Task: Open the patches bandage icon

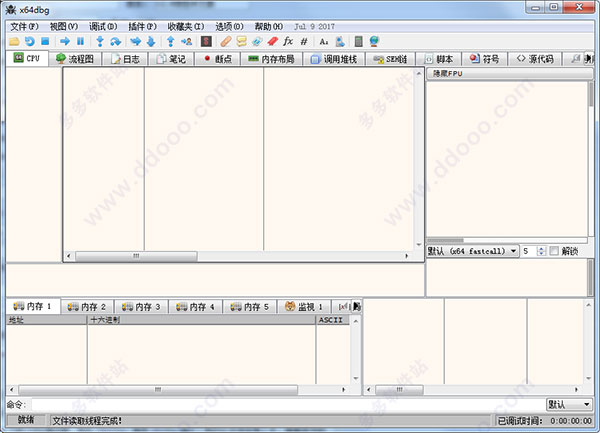Action: pos(226,41)
